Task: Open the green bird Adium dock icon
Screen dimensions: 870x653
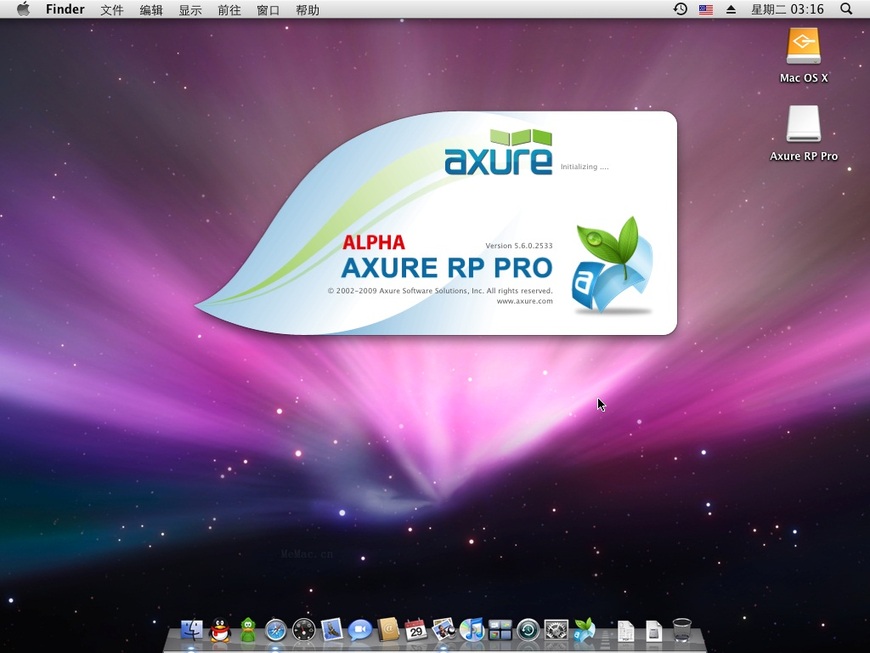Action: [248, 630]
